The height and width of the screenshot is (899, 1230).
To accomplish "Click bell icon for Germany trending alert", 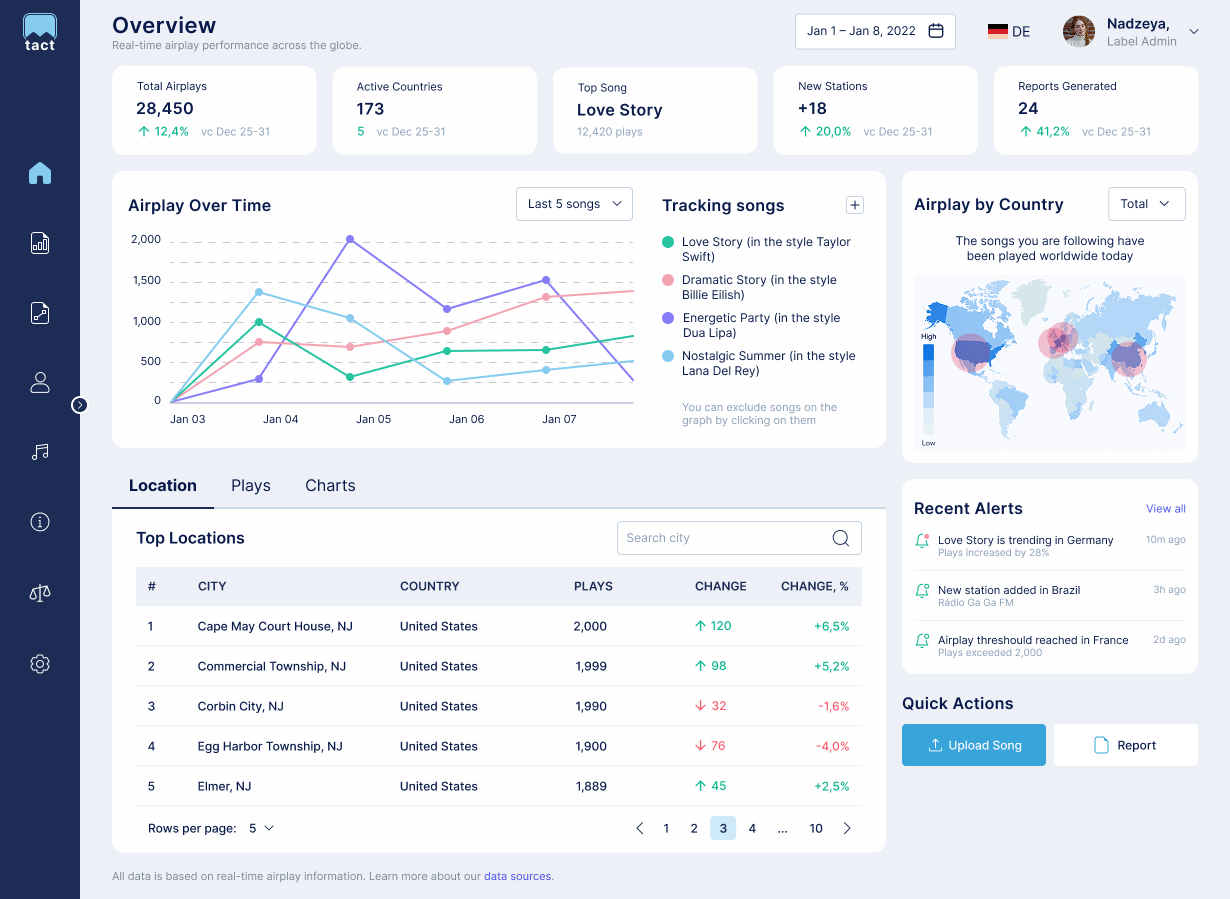I will click(922, 541).
